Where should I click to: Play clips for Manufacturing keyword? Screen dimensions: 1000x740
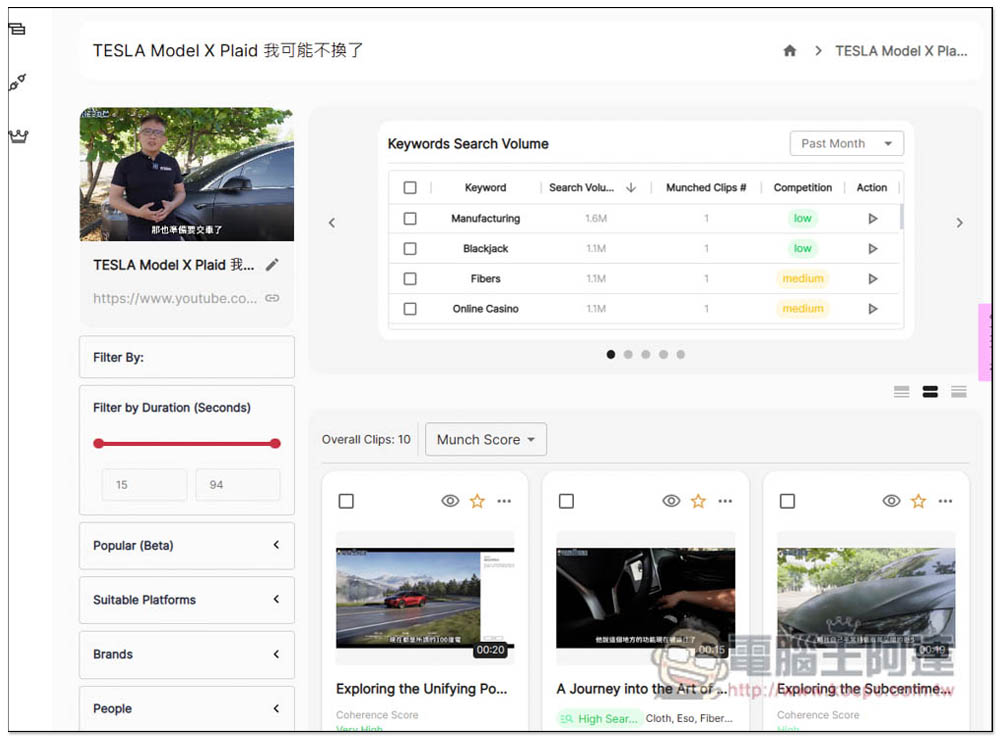(872, 218)
